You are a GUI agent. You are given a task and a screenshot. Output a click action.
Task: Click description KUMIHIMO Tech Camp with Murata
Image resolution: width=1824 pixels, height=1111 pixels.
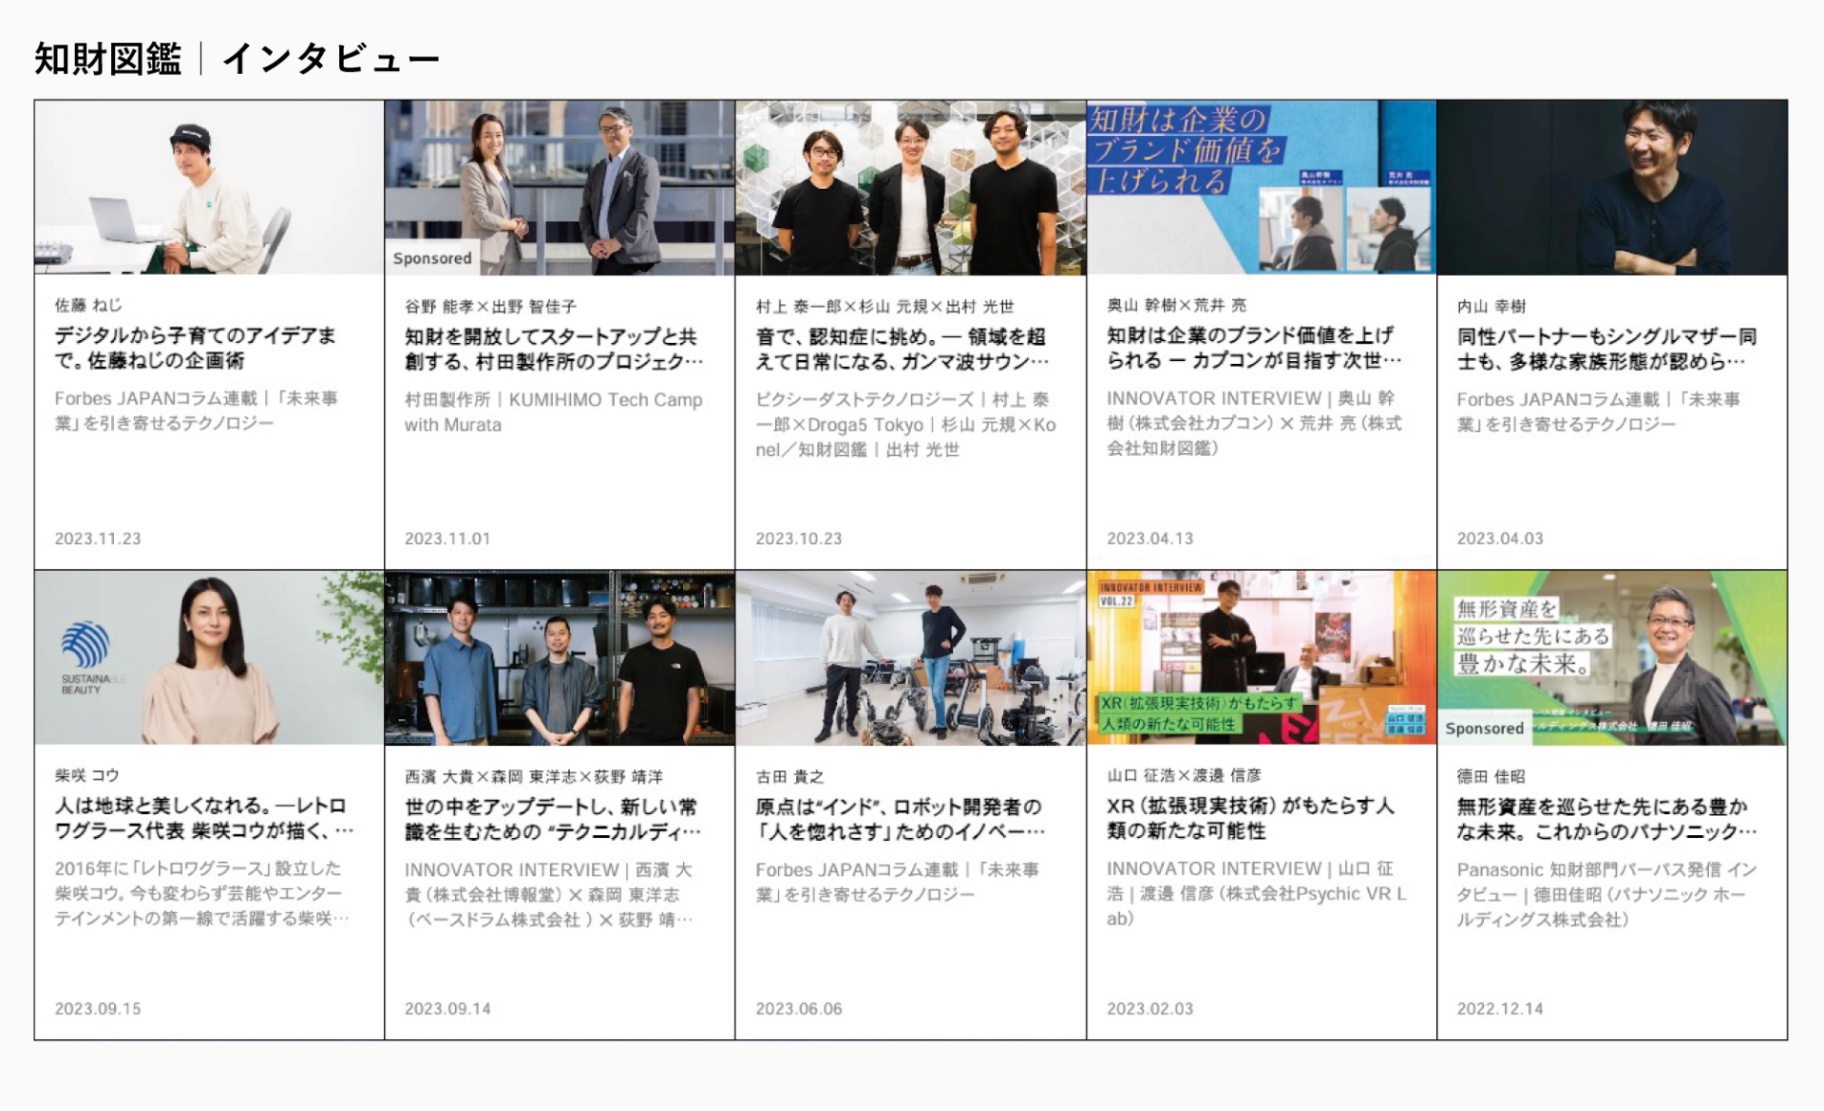point(554,412)
